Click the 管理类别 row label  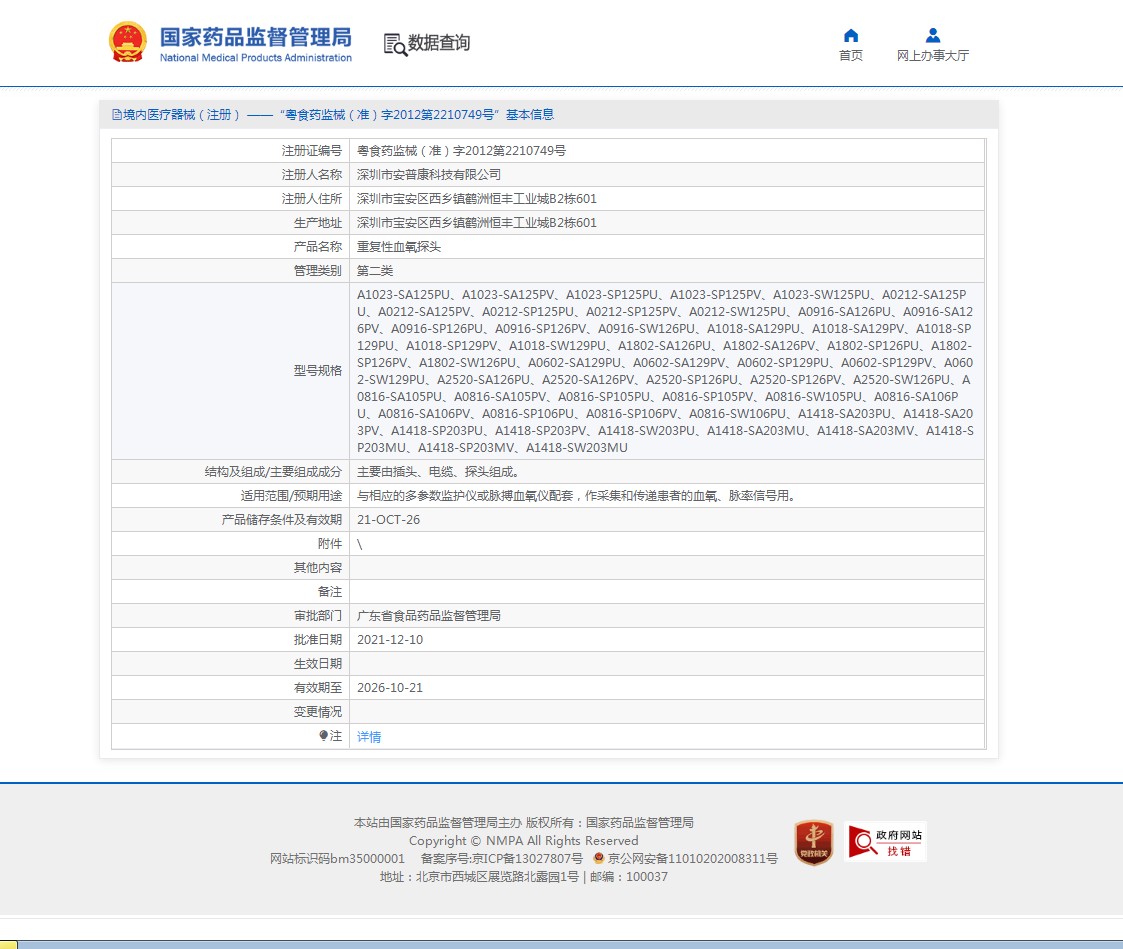tap(317, 271)
